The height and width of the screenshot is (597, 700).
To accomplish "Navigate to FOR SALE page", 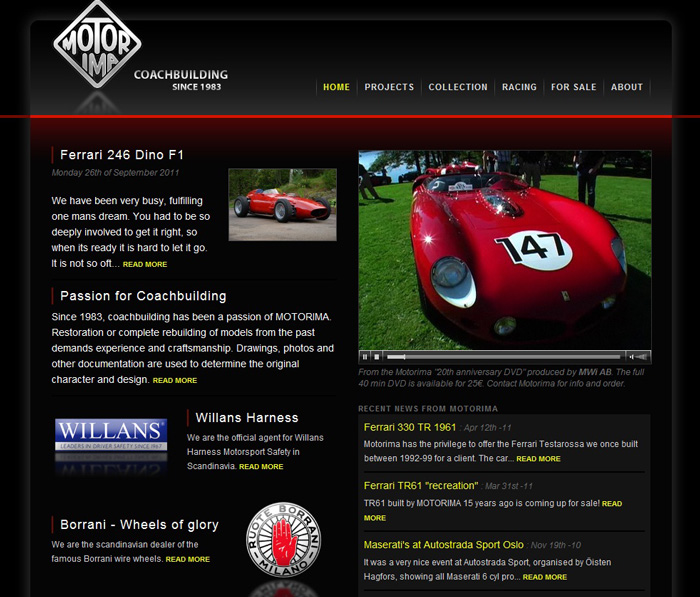I will [573, 87].
